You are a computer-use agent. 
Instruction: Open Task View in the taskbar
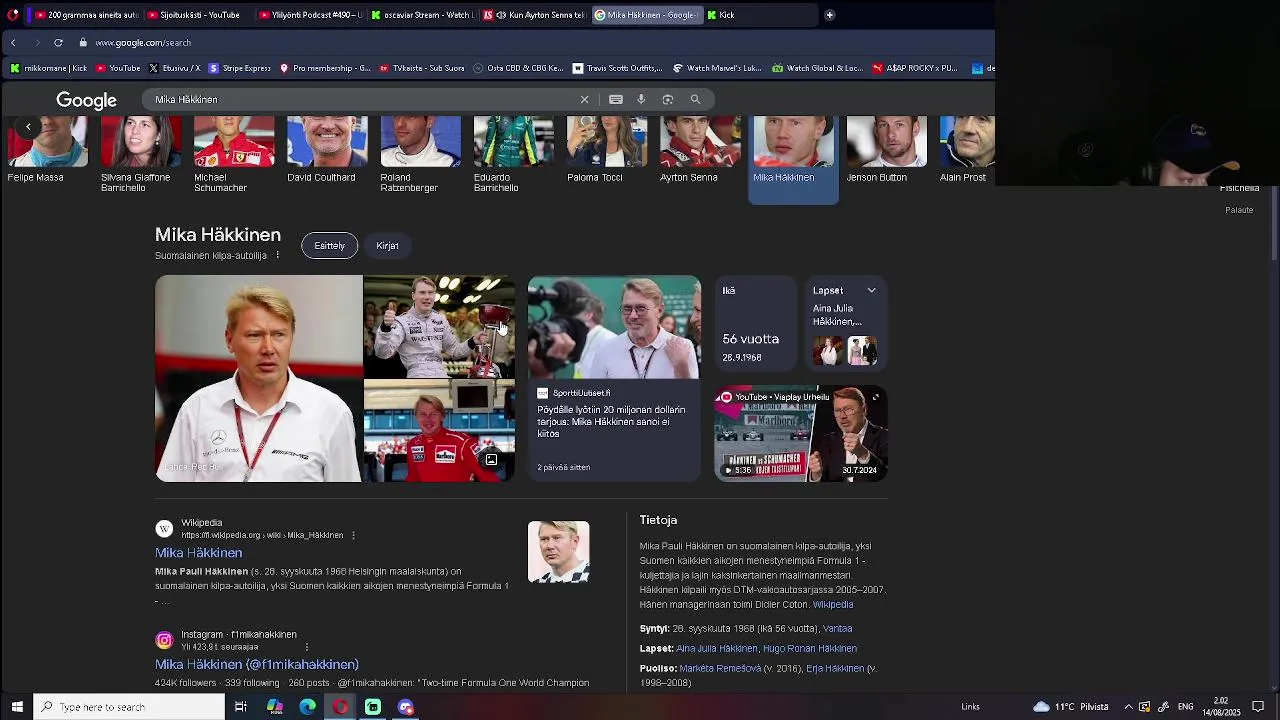coord(241,707)
